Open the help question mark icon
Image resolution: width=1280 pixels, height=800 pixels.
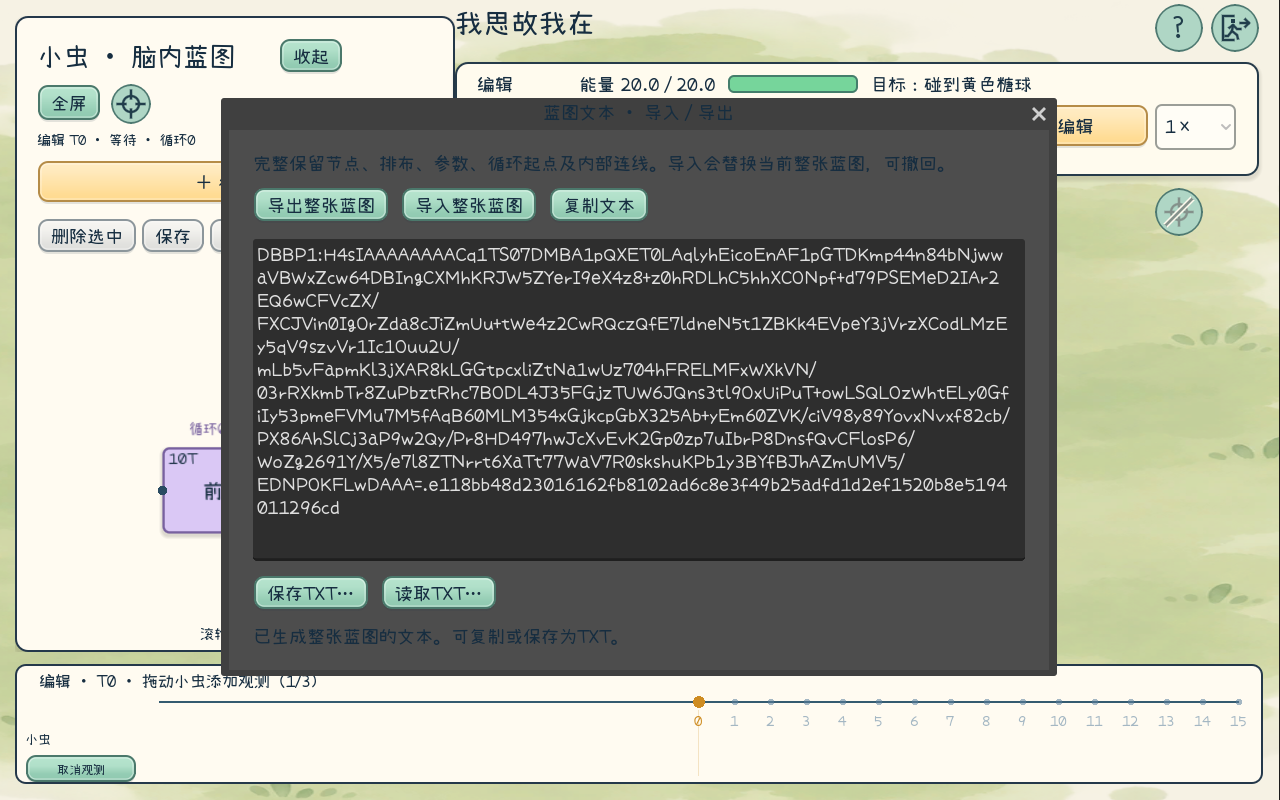coord(1179,28)
